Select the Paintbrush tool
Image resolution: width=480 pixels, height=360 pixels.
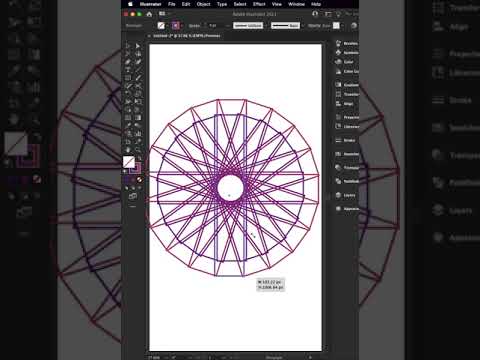pos(138,78)
